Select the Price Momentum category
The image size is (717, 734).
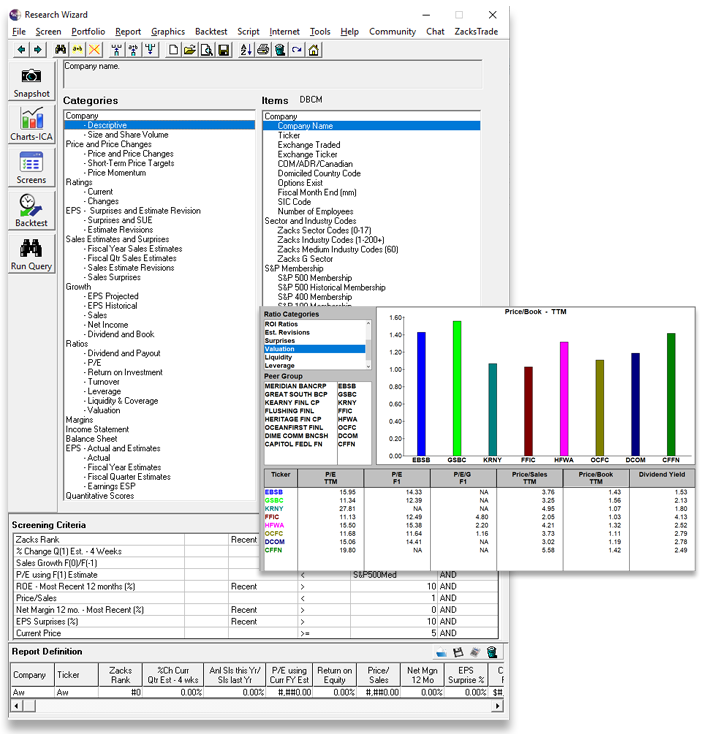click(117, 173)
